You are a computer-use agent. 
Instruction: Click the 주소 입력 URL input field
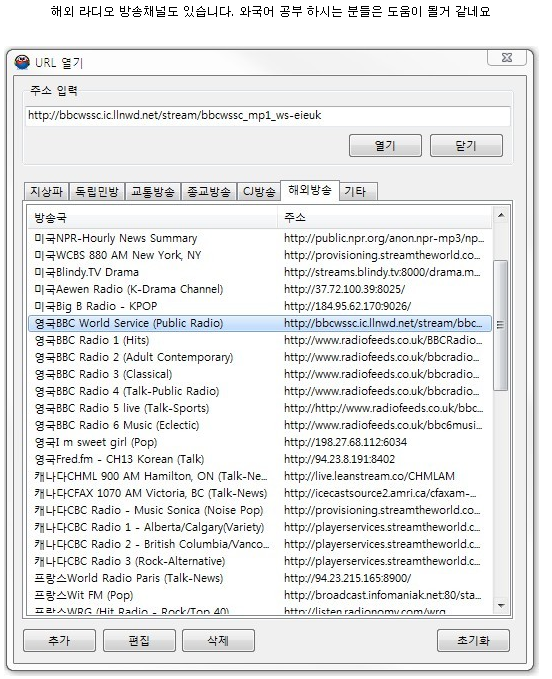[268, 116]
